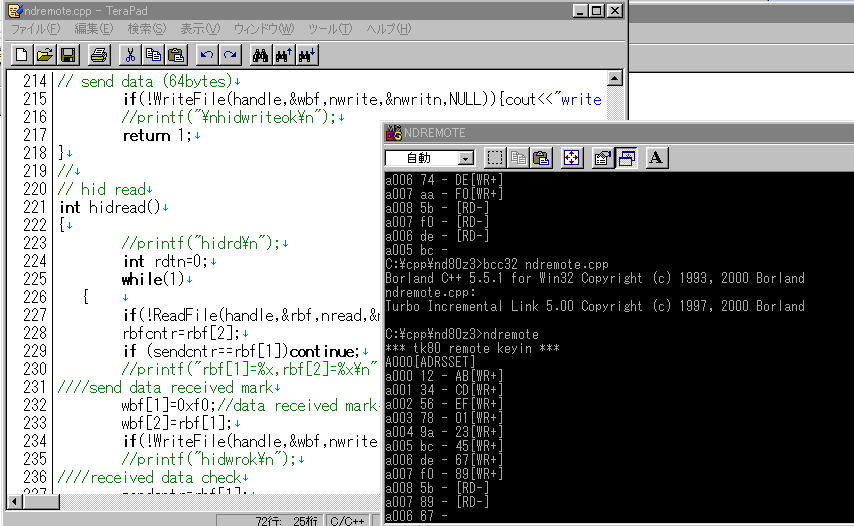
Task: Toggle the Background icon in NDREMOTE toolbar
Action: click(x=626, y=158)
